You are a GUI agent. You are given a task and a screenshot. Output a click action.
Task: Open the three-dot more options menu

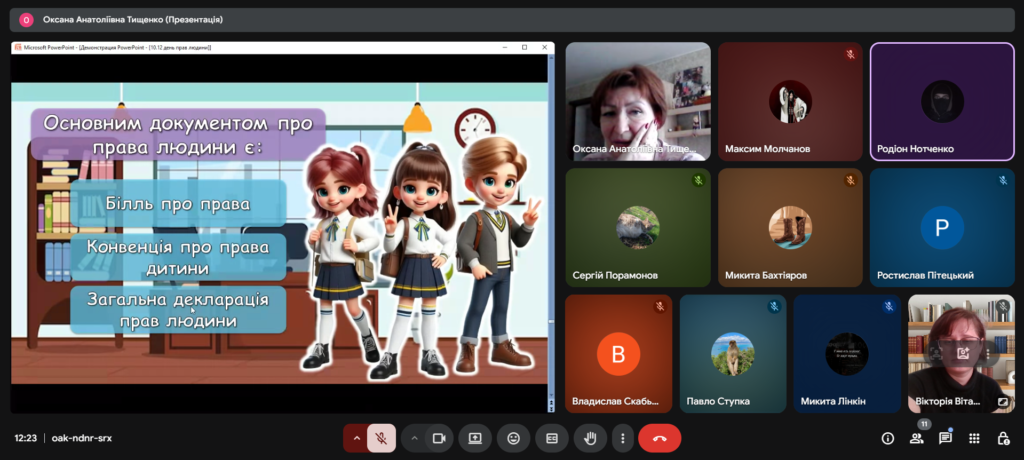[622, 438]
